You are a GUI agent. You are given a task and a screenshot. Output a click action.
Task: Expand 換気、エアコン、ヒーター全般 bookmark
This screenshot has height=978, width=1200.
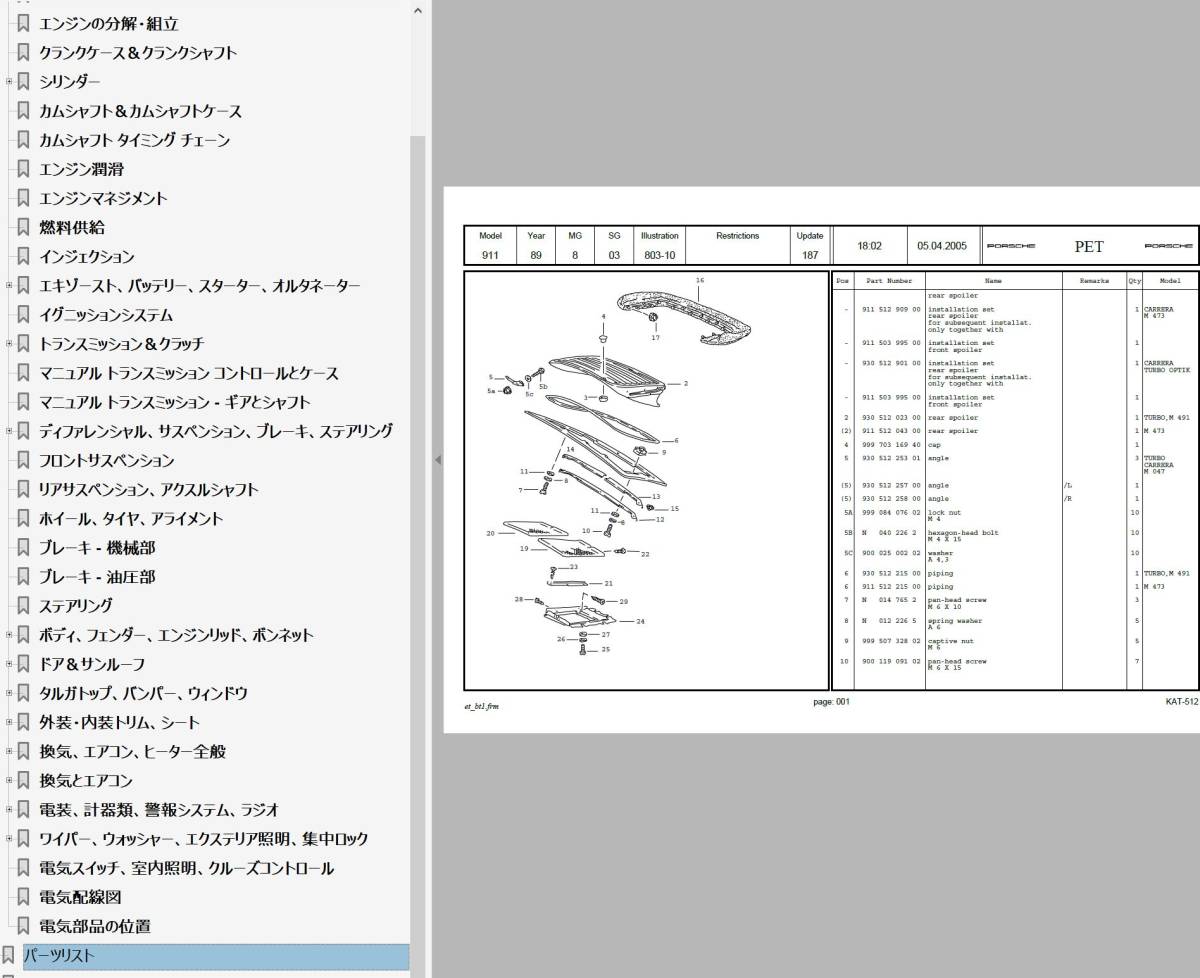click(9, 751)
